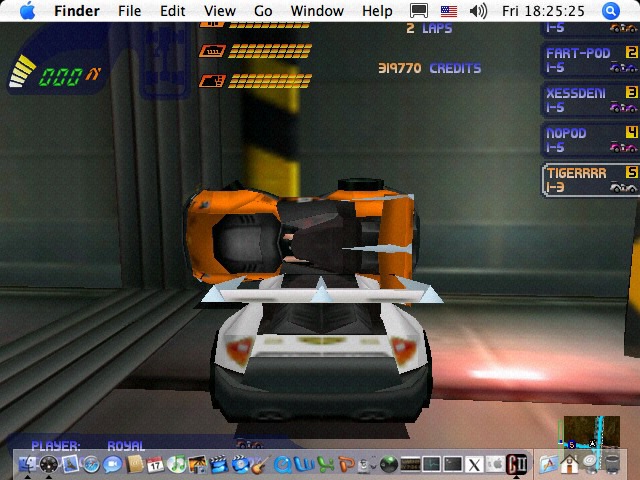This screenshot has width=640, height=480.
Task: Open the Go menu
Action: coord(263,11)
